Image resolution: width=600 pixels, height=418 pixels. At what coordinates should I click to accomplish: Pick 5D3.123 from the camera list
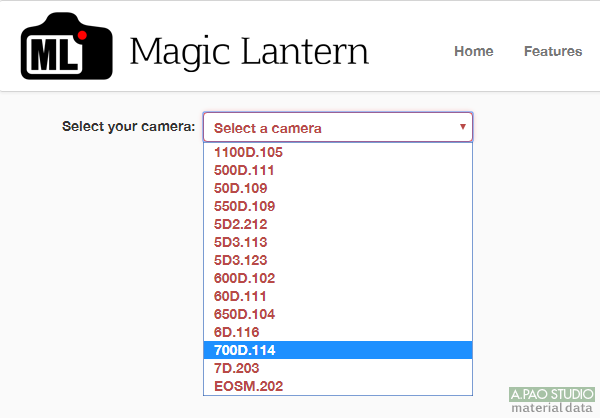[x=240, y=260]
